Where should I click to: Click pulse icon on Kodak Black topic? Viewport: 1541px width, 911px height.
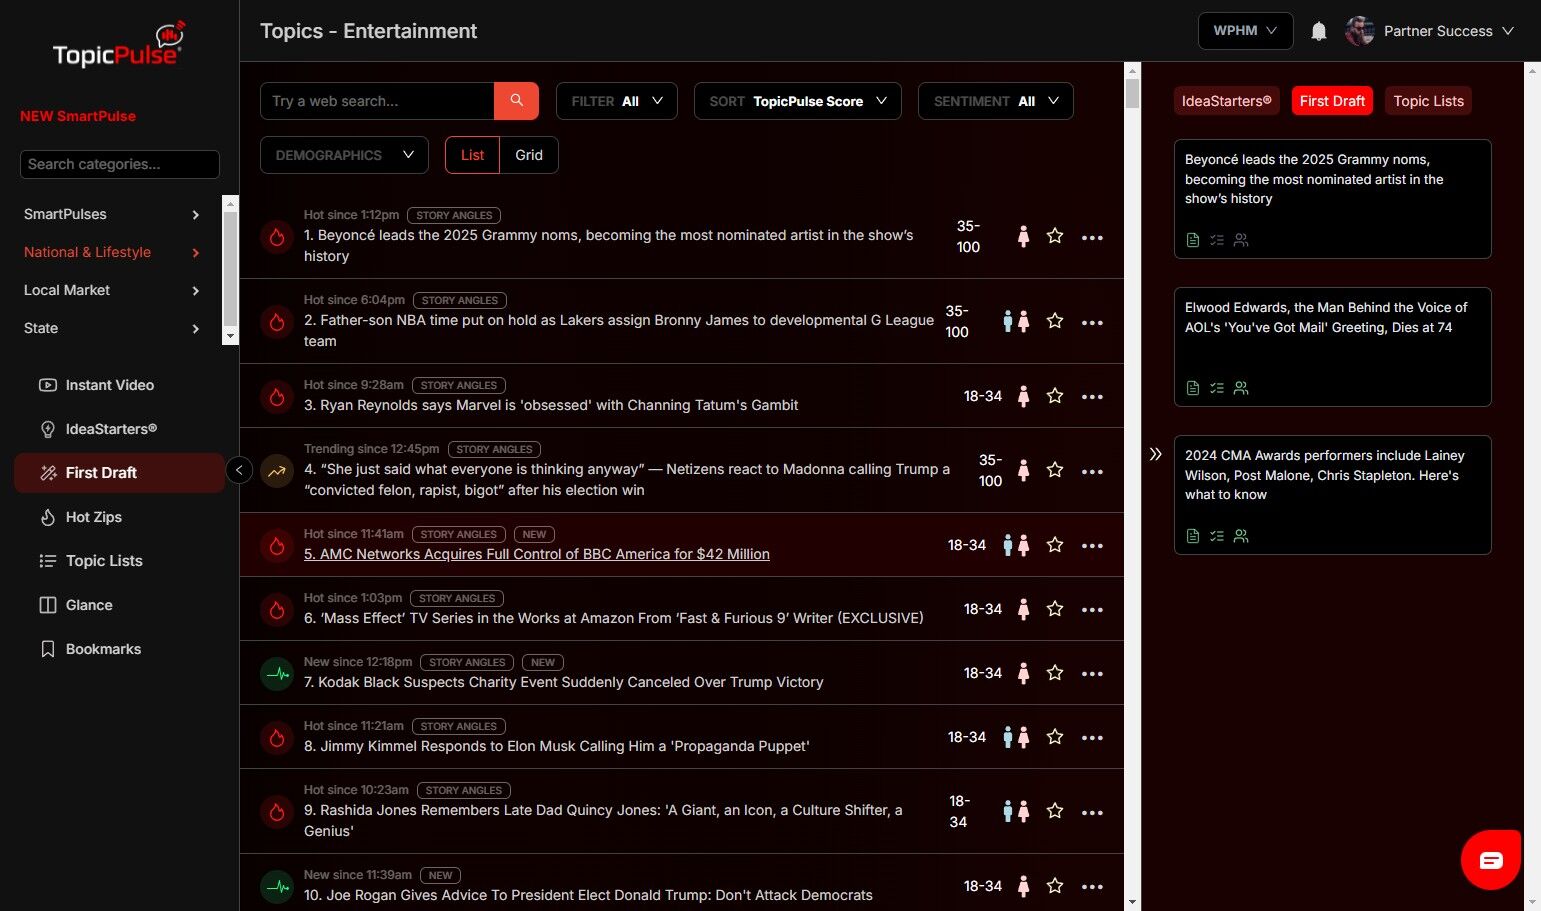click(277, 673)
